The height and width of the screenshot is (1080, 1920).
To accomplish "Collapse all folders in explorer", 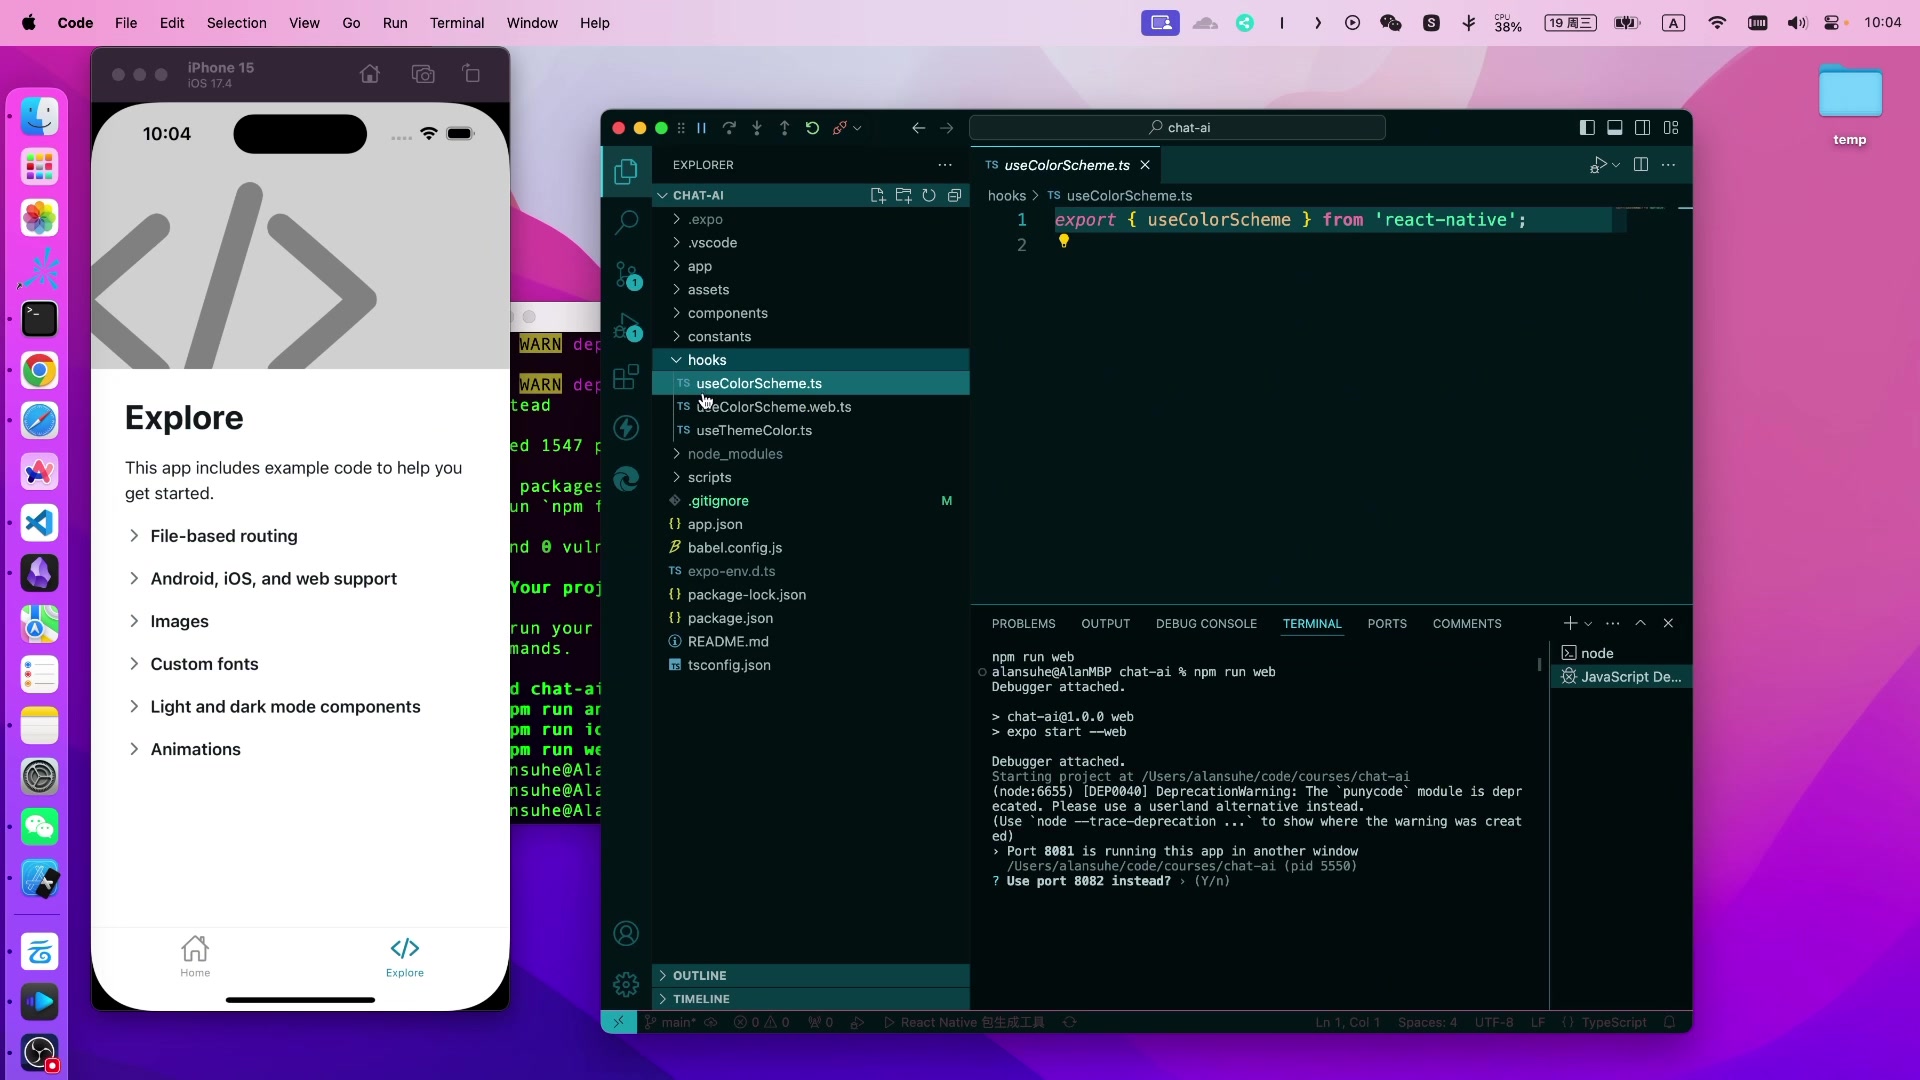I will tap(954, 195).
